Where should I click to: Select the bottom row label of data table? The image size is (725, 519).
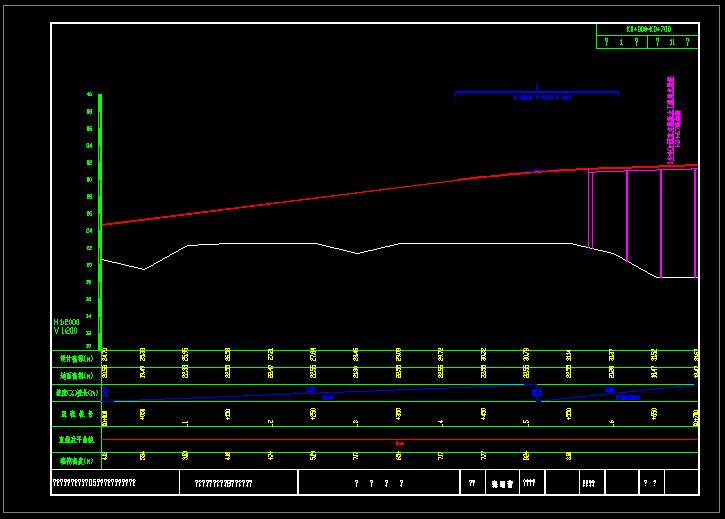point(76,461)
